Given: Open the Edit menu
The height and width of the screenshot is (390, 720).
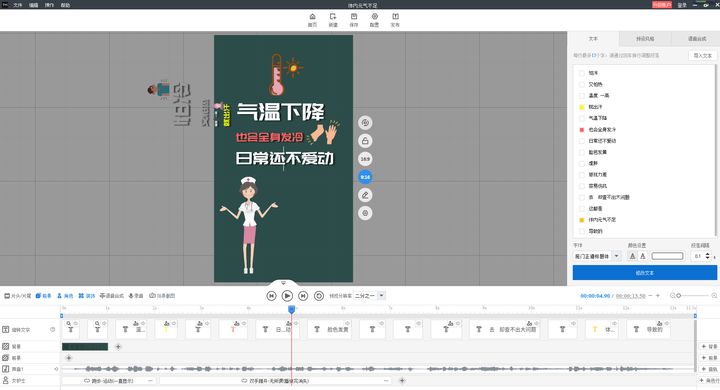Looking at the screenshot, I should 34,5.
